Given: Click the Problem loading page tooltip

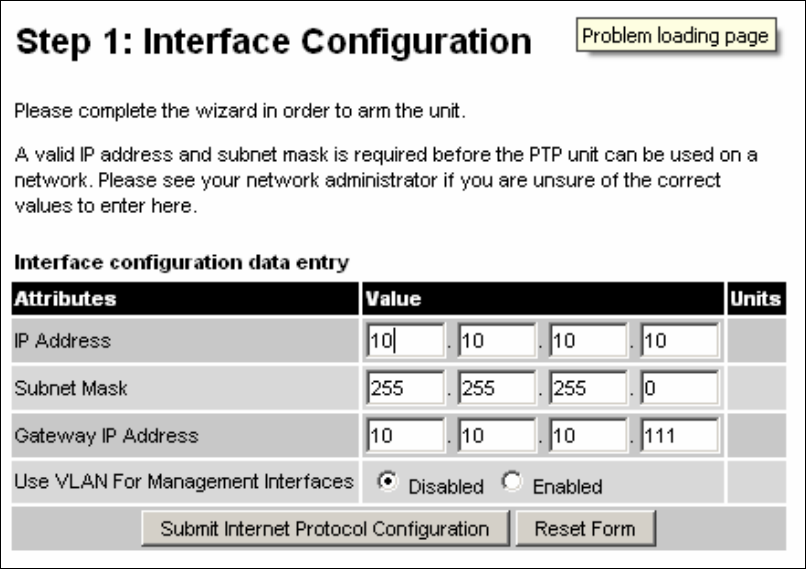Looking at the screenshot, I should tap(675, 37).
